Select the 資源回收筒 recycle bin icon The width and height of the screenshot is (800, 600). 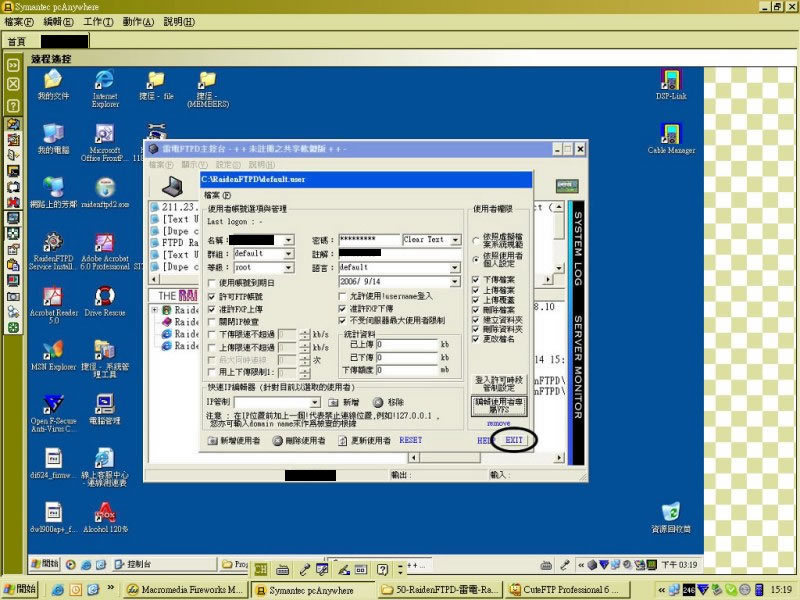[671, 517]
